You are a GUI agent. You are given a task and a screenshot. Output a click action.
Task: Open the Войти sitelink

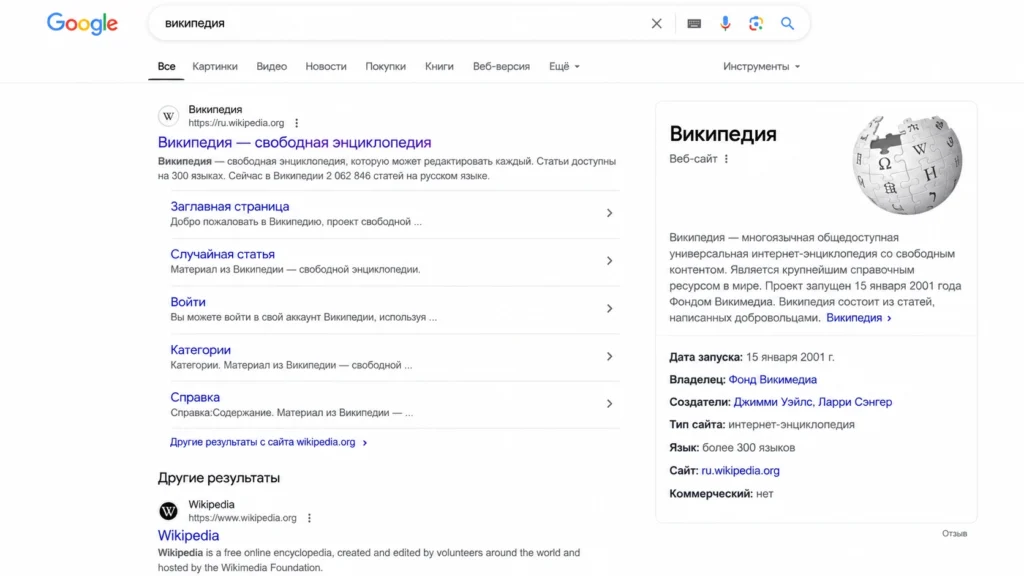[188, 302]
